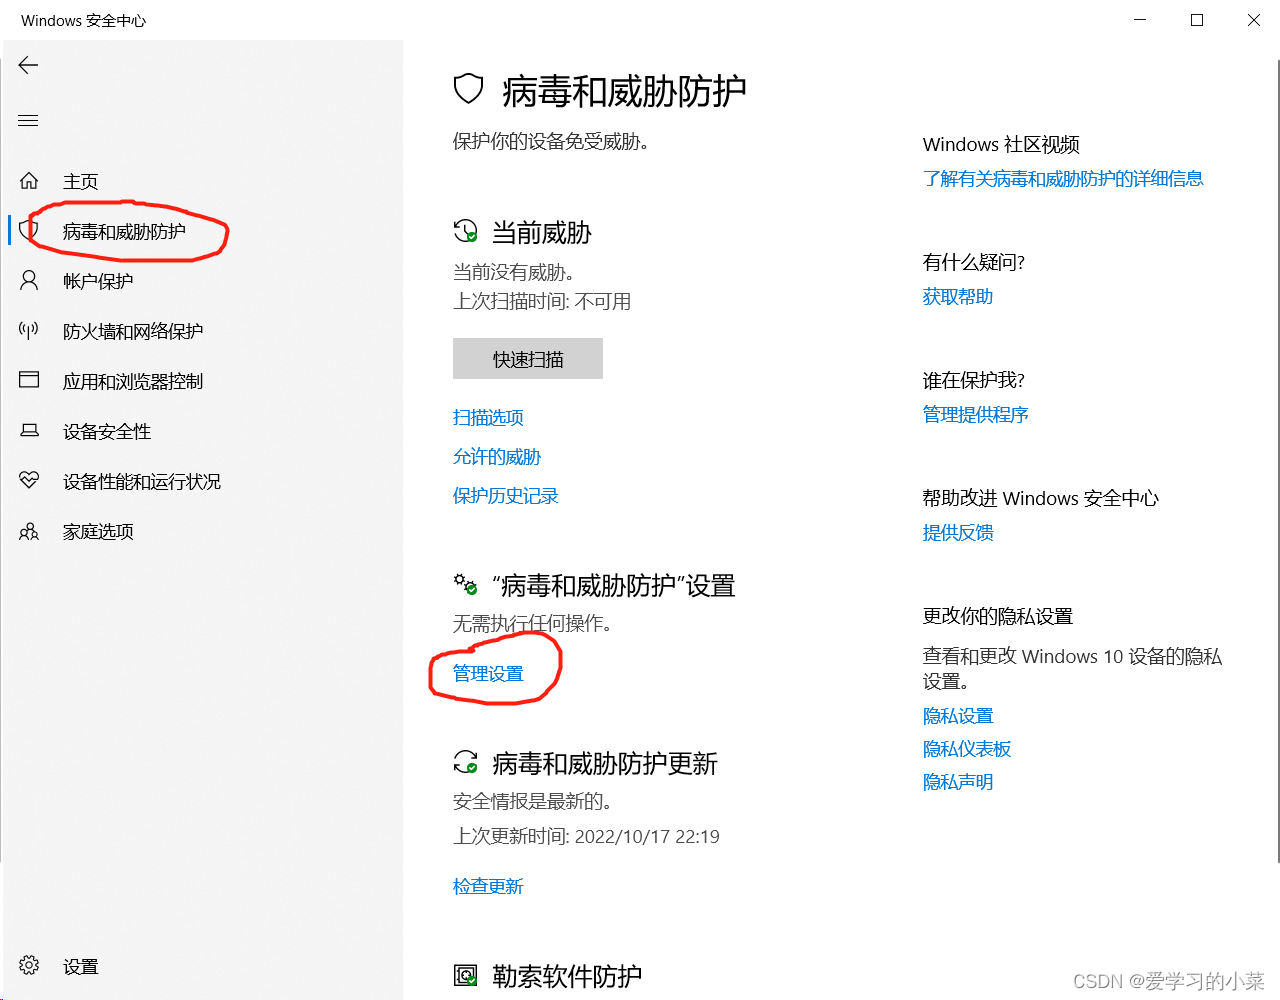Click the heart icon for 设备性能和运行状况
This screenshot has height=1000, width=1280.
point(29,481)
